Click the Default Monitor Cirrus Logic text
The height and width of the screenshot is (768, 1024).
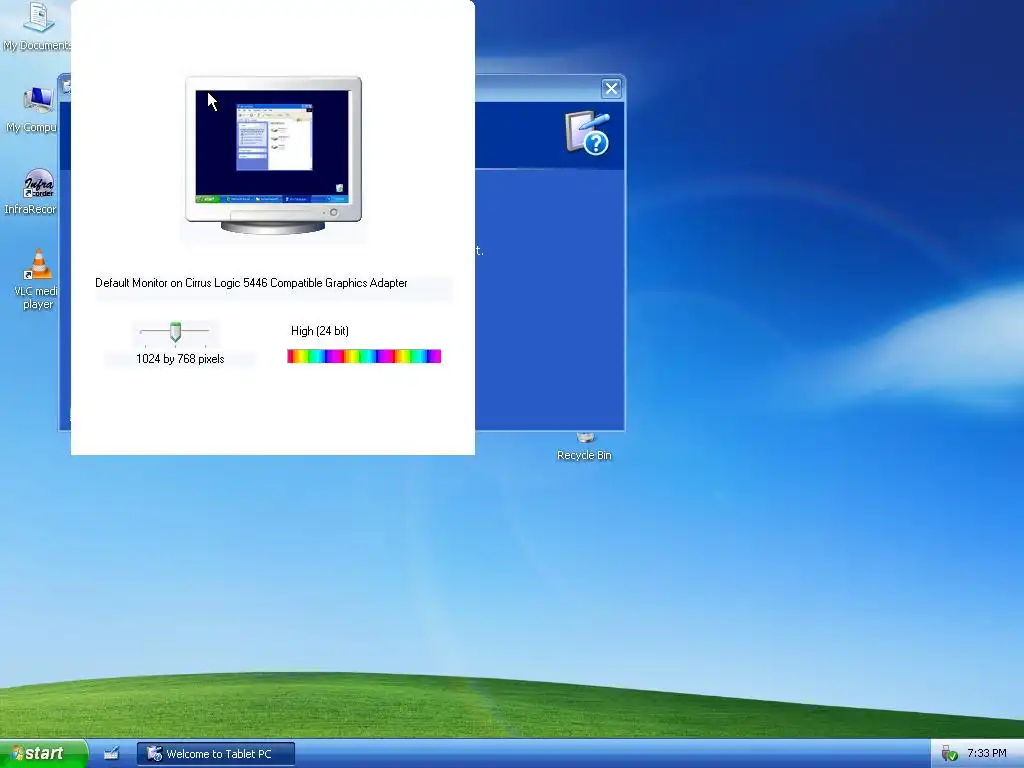tap(251, 283)
